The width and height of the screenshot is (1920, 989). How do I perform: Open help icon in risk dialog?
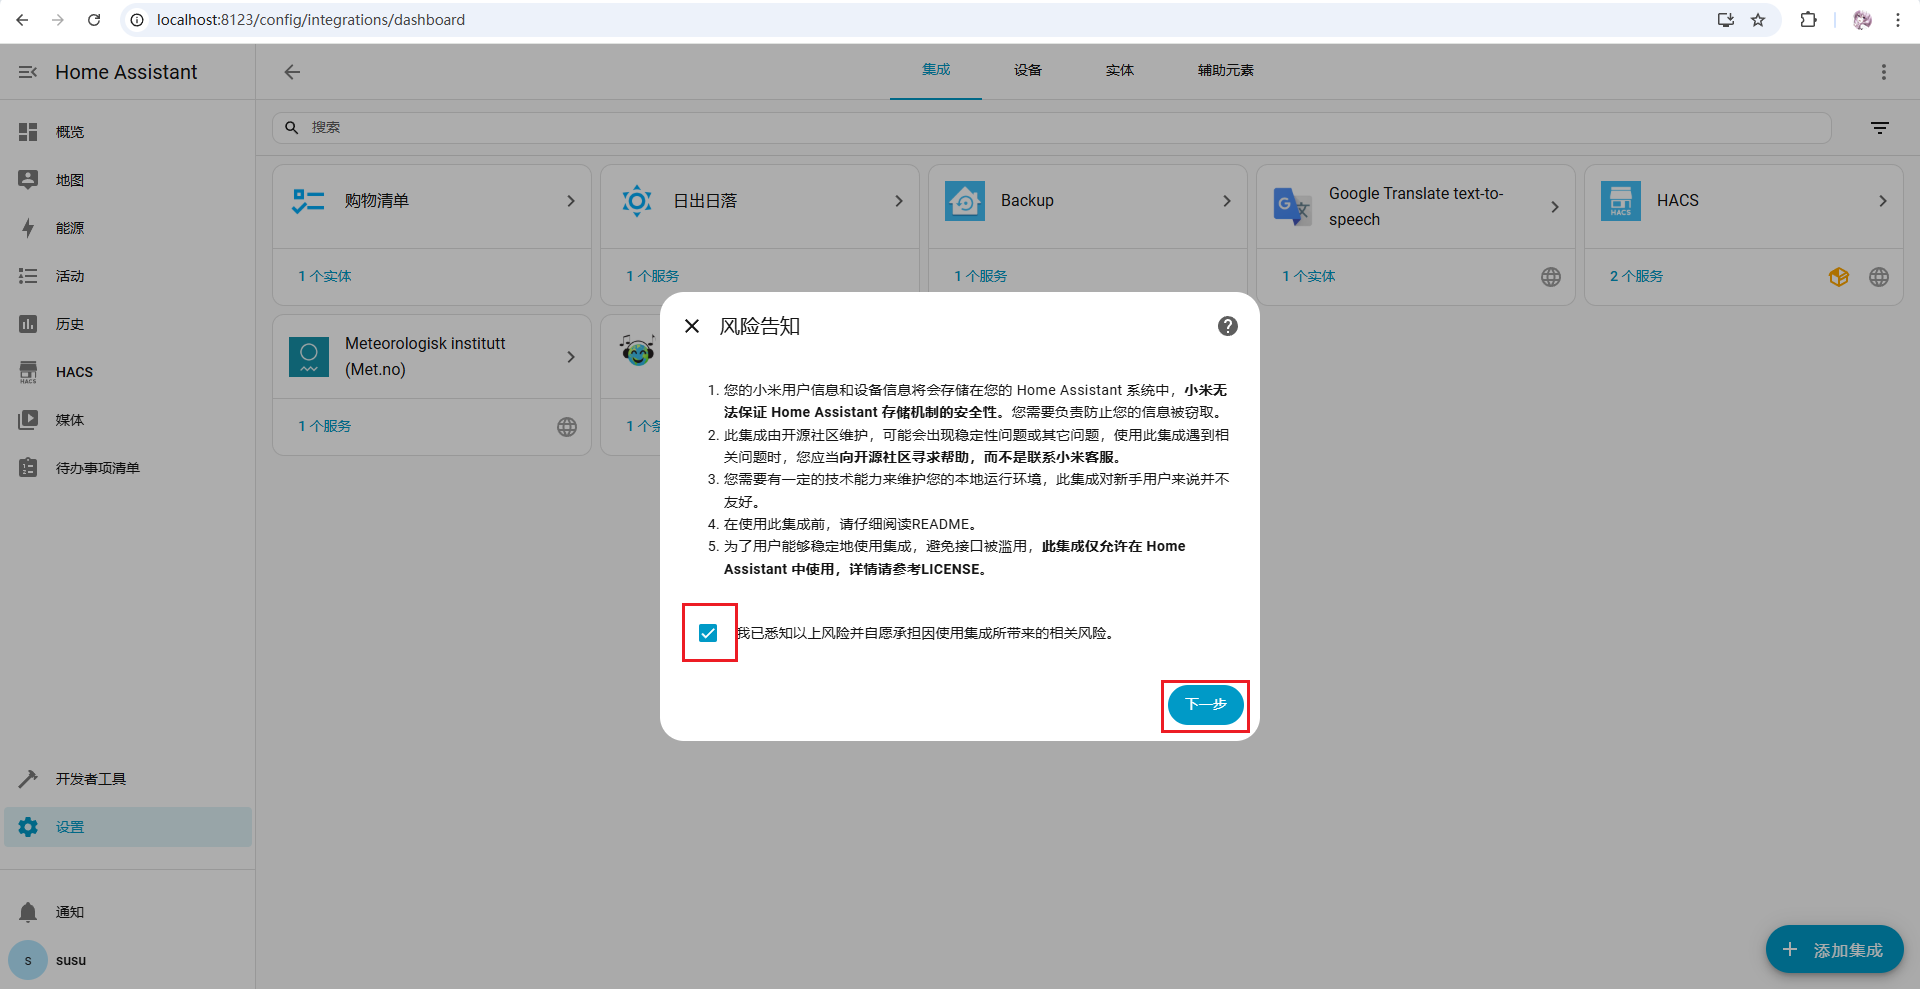tap(1227, 326)
